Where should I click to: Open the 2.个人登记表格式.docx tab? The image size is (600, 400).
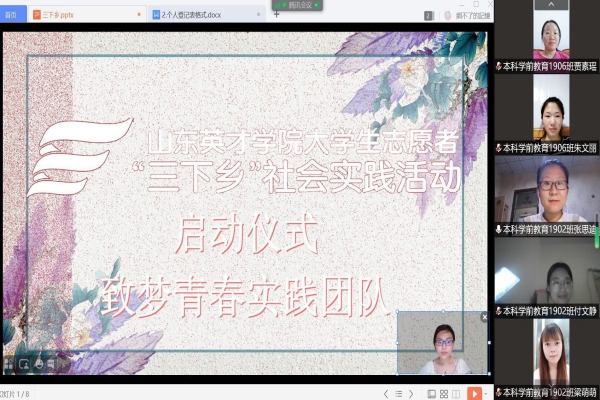pyautogui.click(x=205, y=15)
